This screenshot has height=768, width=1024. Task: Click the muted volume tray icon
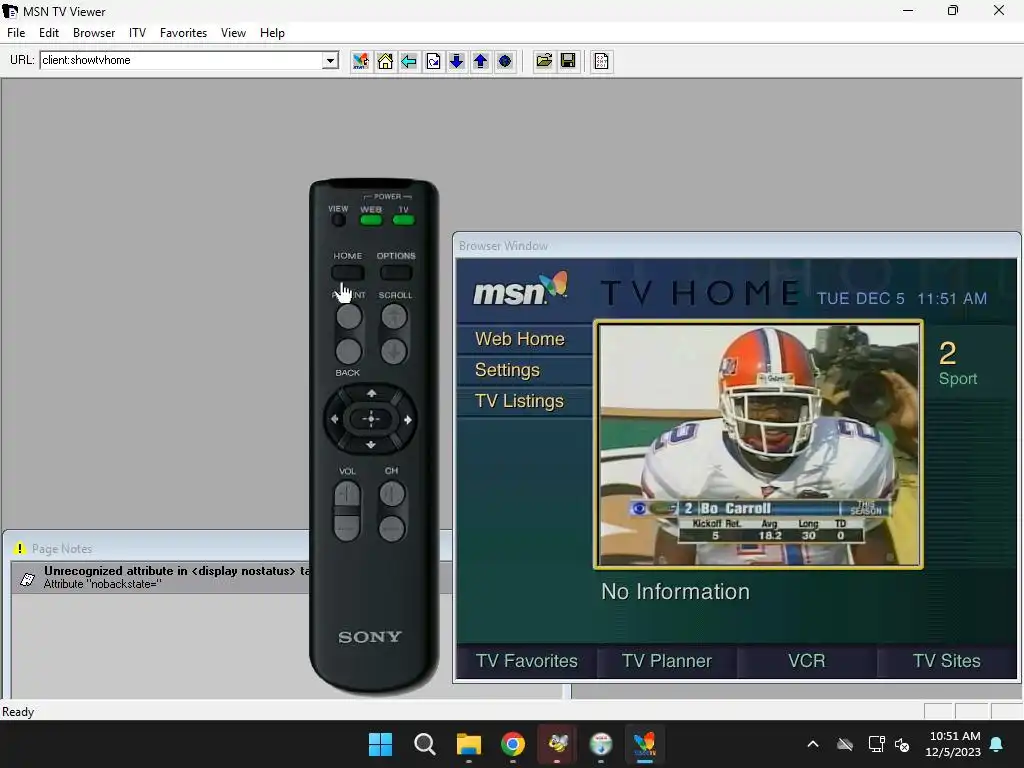[x=902, y=744]
